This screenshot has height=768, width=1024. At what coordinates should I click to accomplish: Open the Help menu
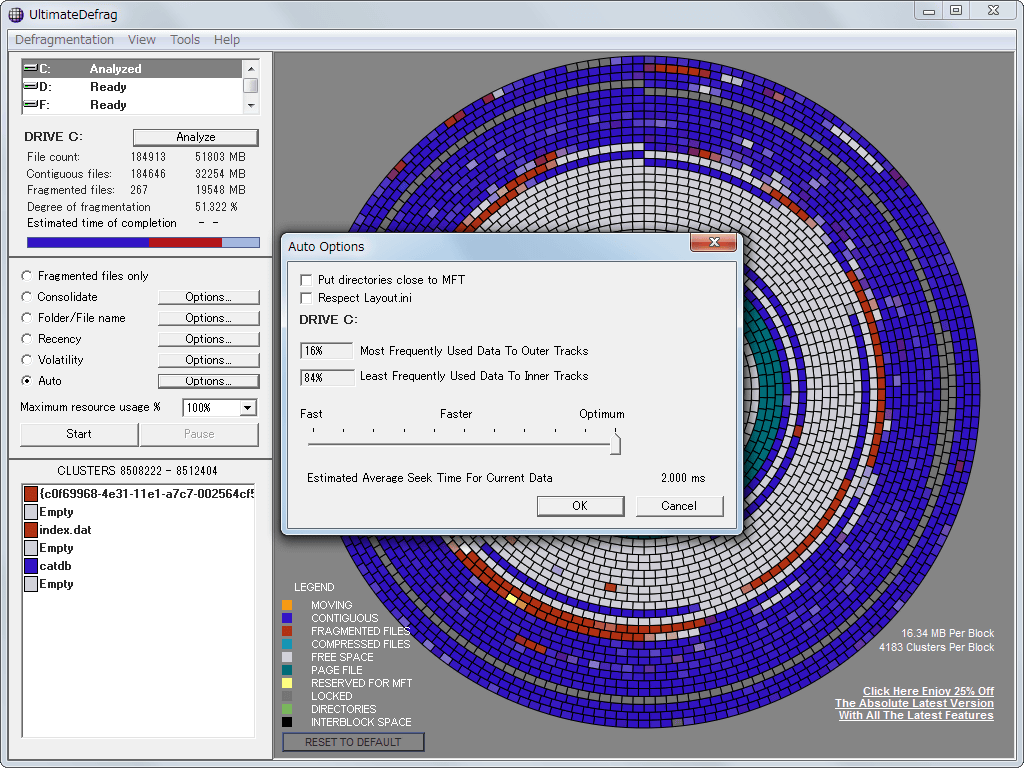pyautogui.click(x=227, y=40)
